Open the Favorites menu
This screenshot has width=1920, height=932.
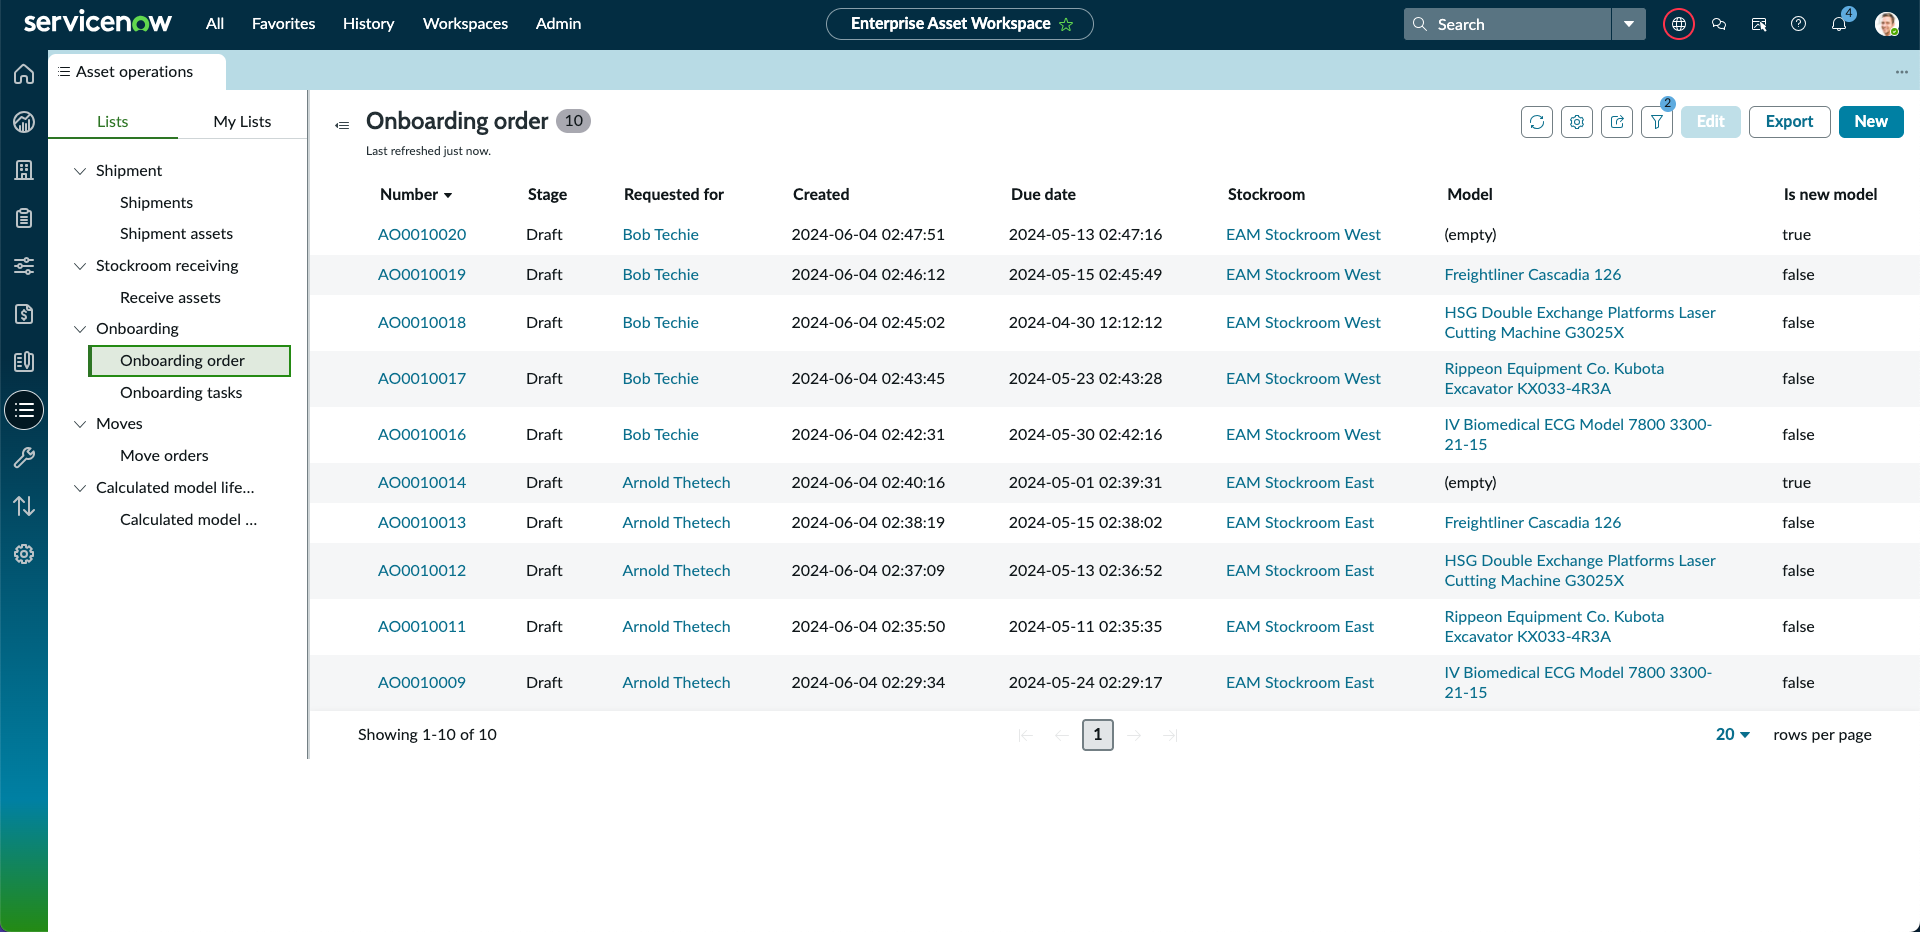pos(283,24)
